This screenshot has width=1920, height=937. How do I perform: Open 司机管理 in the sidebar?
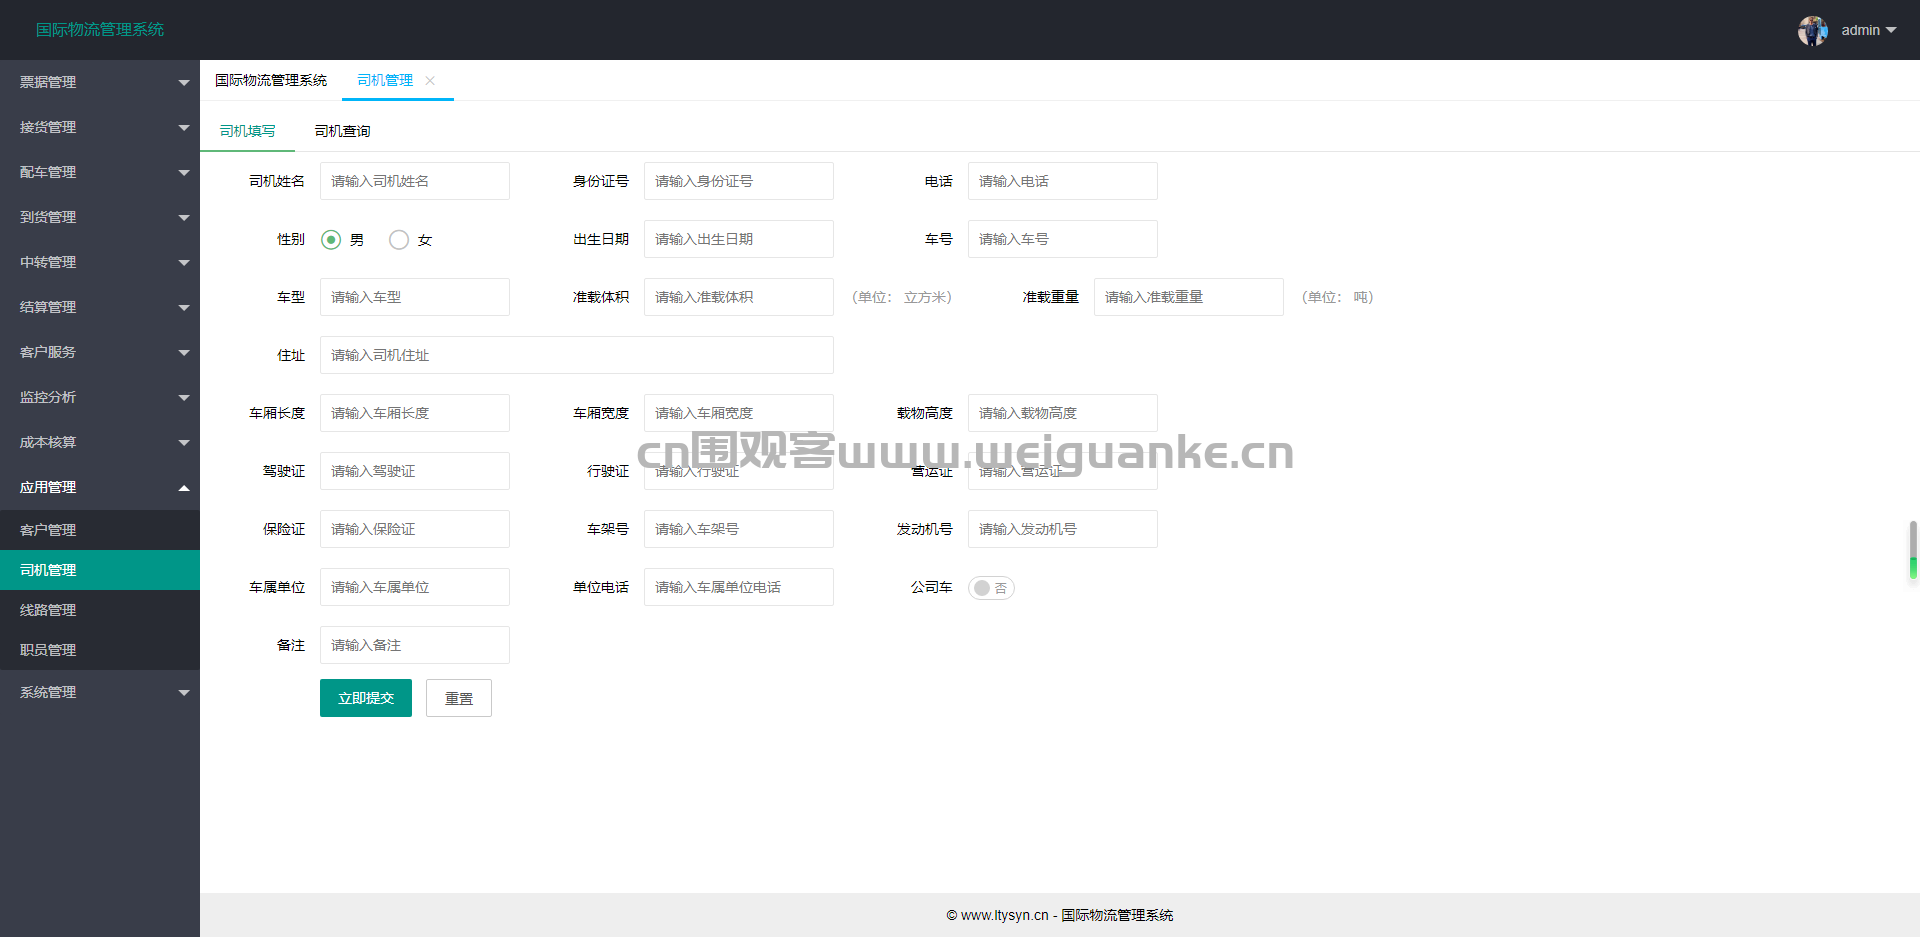click(x=100, y=570)
